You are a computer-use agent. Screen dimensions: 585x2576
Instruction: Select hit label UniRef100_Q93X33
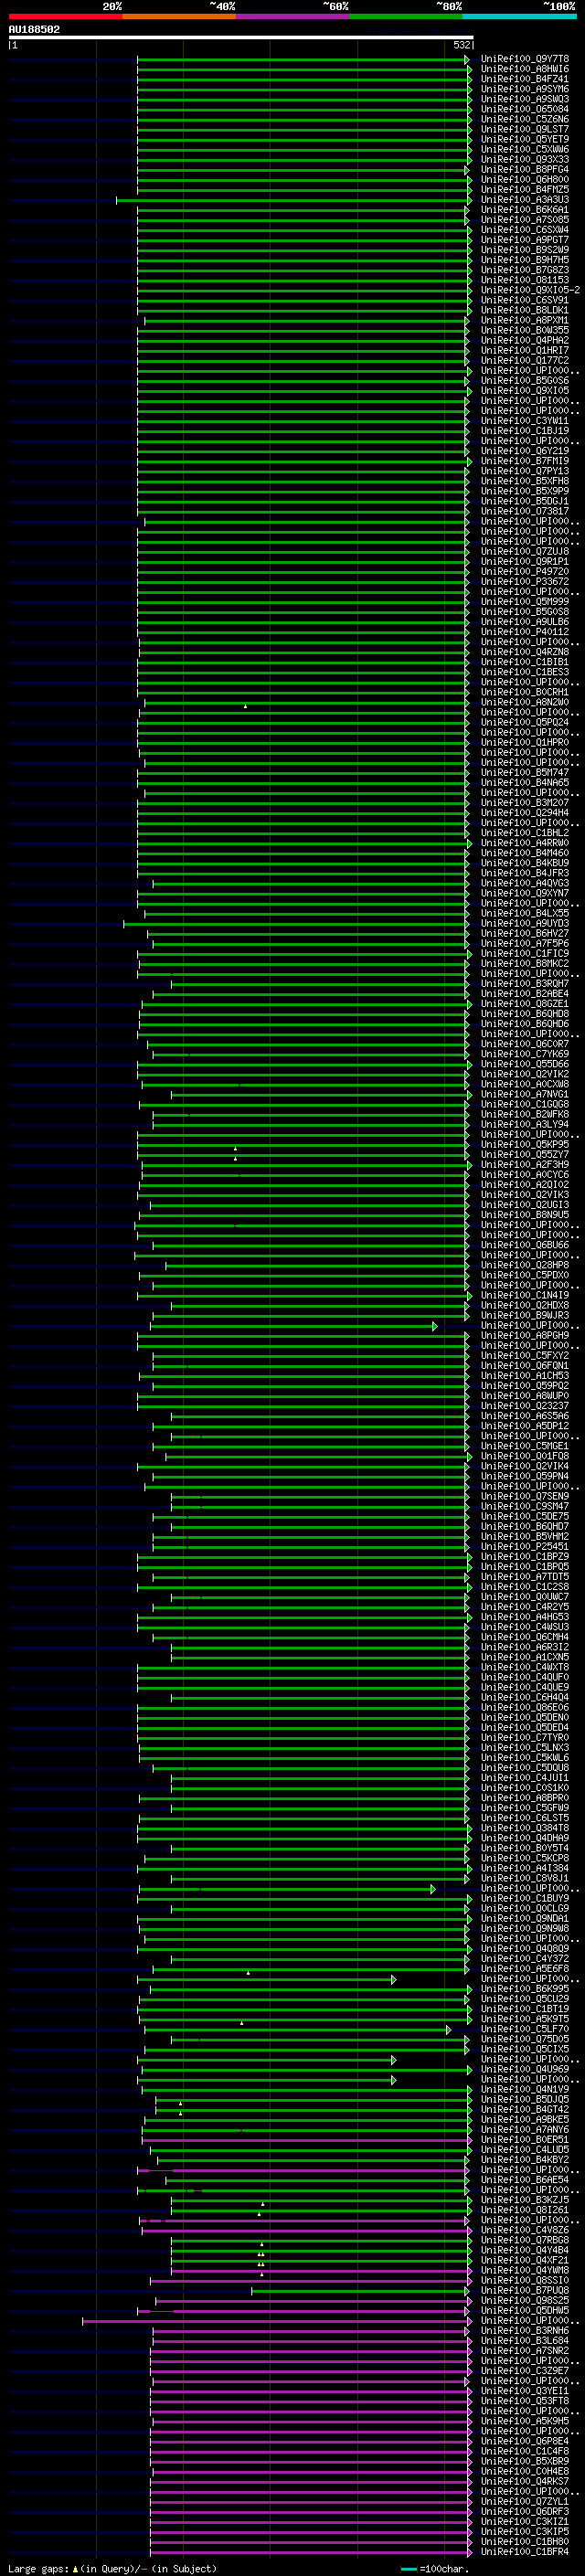525,159
